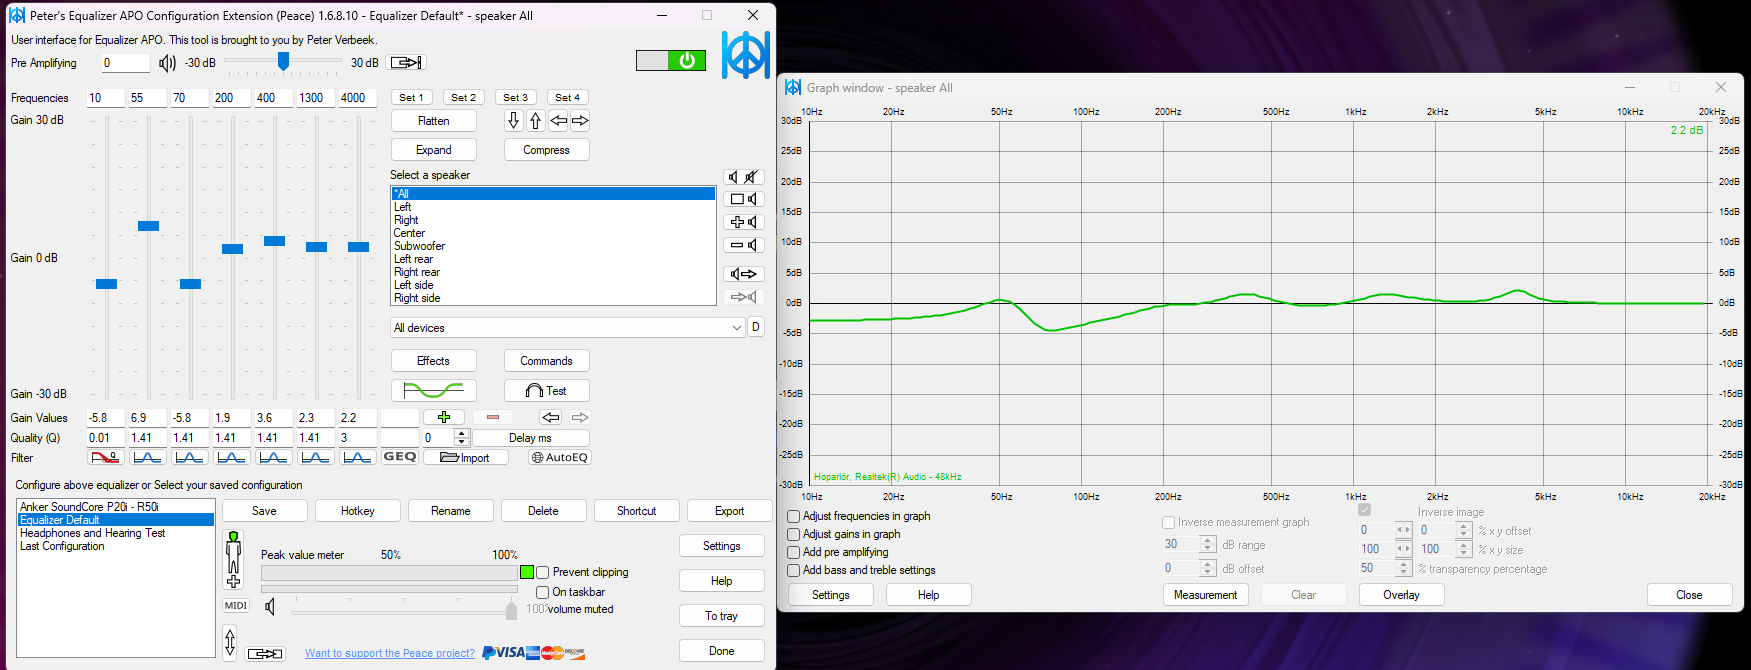Open the green curve graph button
This screenshot has width=1751, height=670.
pyautogui.click(x=433, y=391)
